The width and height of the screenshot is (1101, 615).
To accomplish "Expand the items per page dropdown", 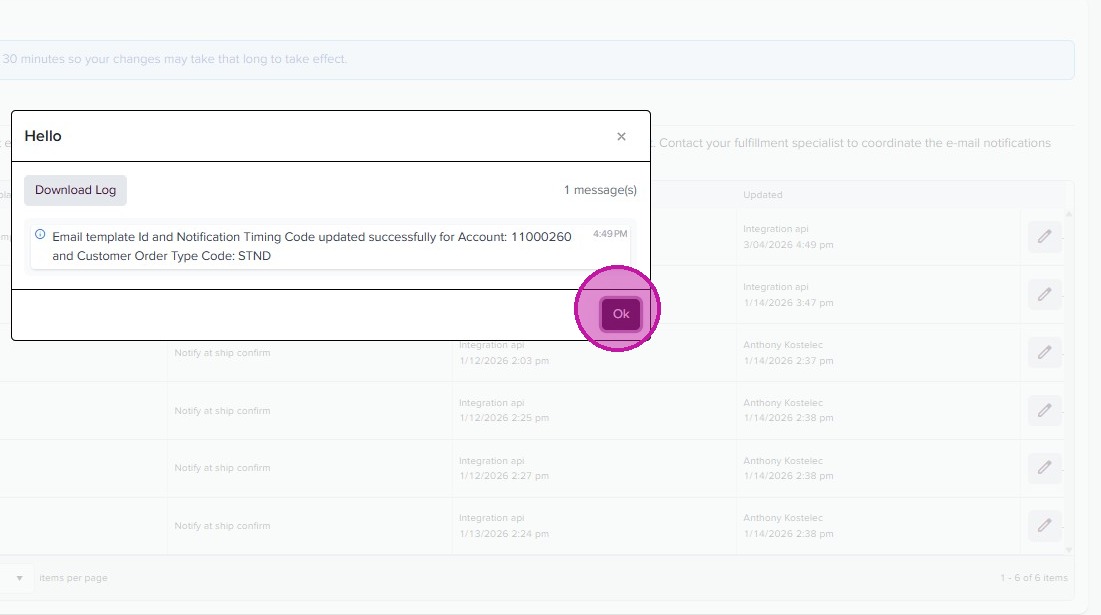I will tap(19, 578).
